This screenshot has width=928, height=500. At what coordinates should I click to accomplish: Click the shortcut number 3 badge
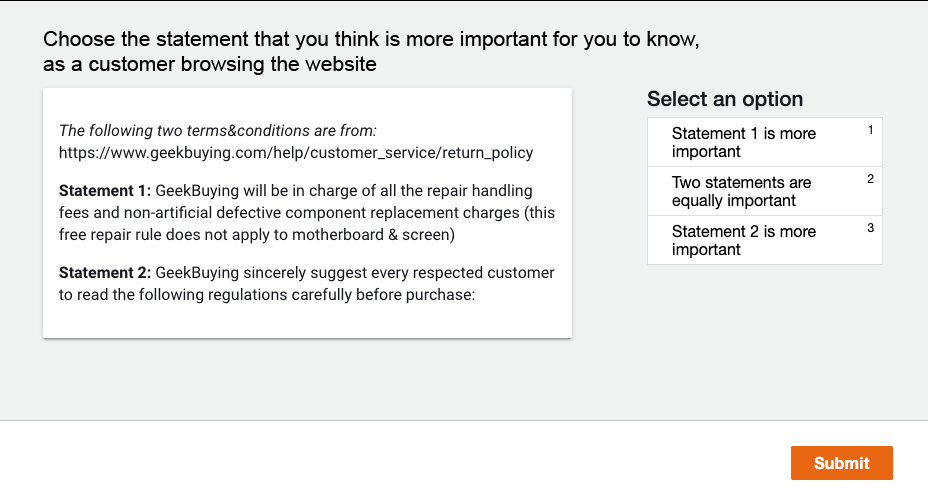tap(870, 228)
